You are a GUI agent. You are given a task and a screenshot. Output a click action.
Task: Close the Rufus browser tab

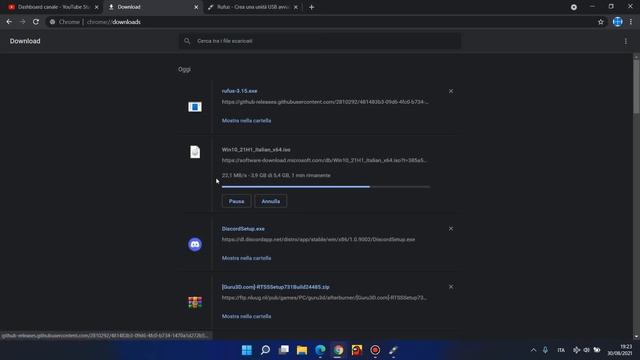[x=296, y=7]
